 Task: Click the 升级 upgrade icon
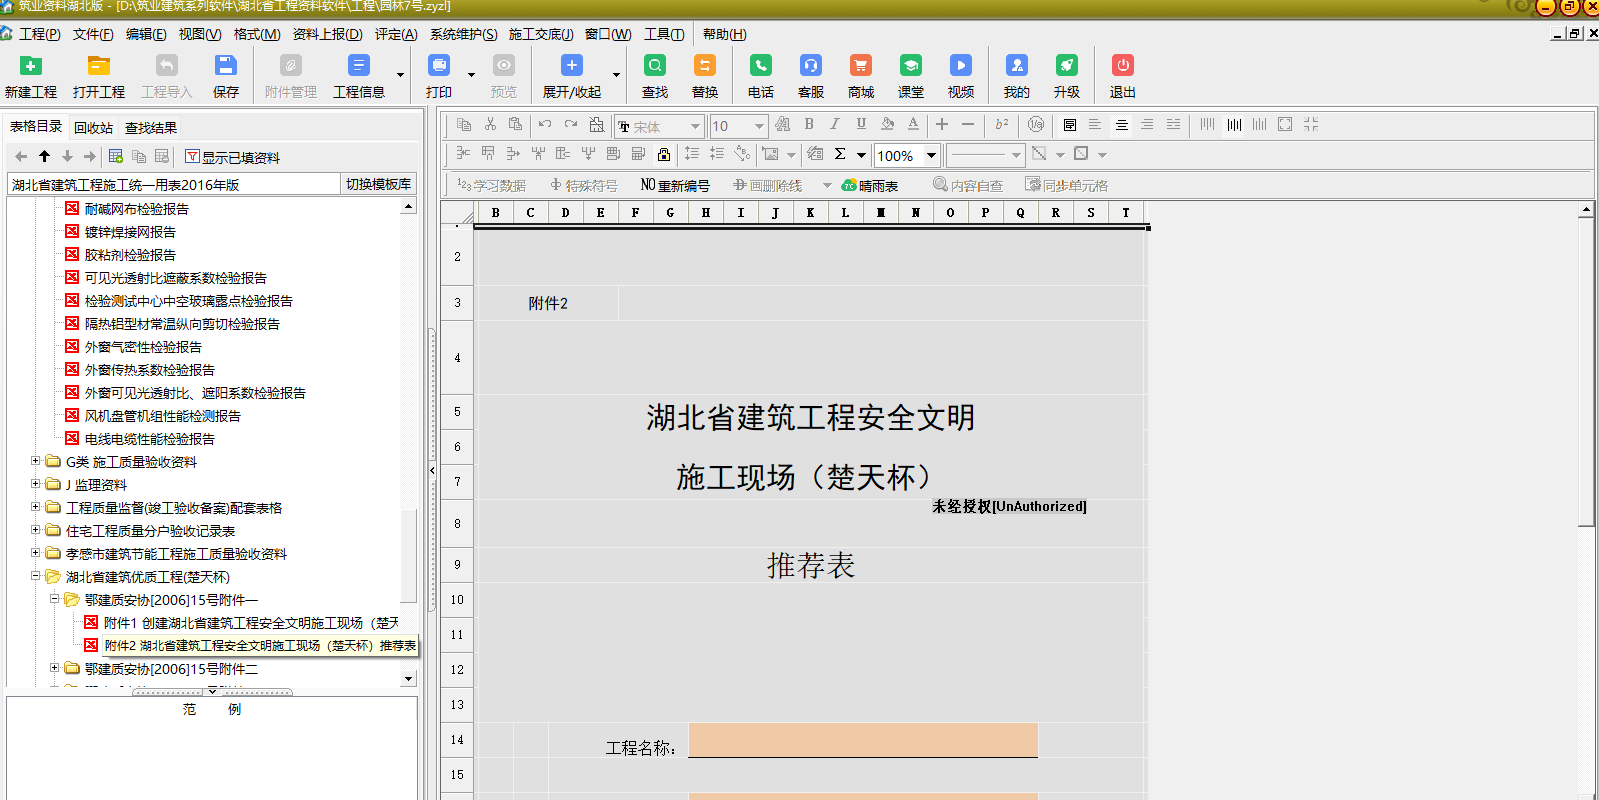[x=1066, y=67]
